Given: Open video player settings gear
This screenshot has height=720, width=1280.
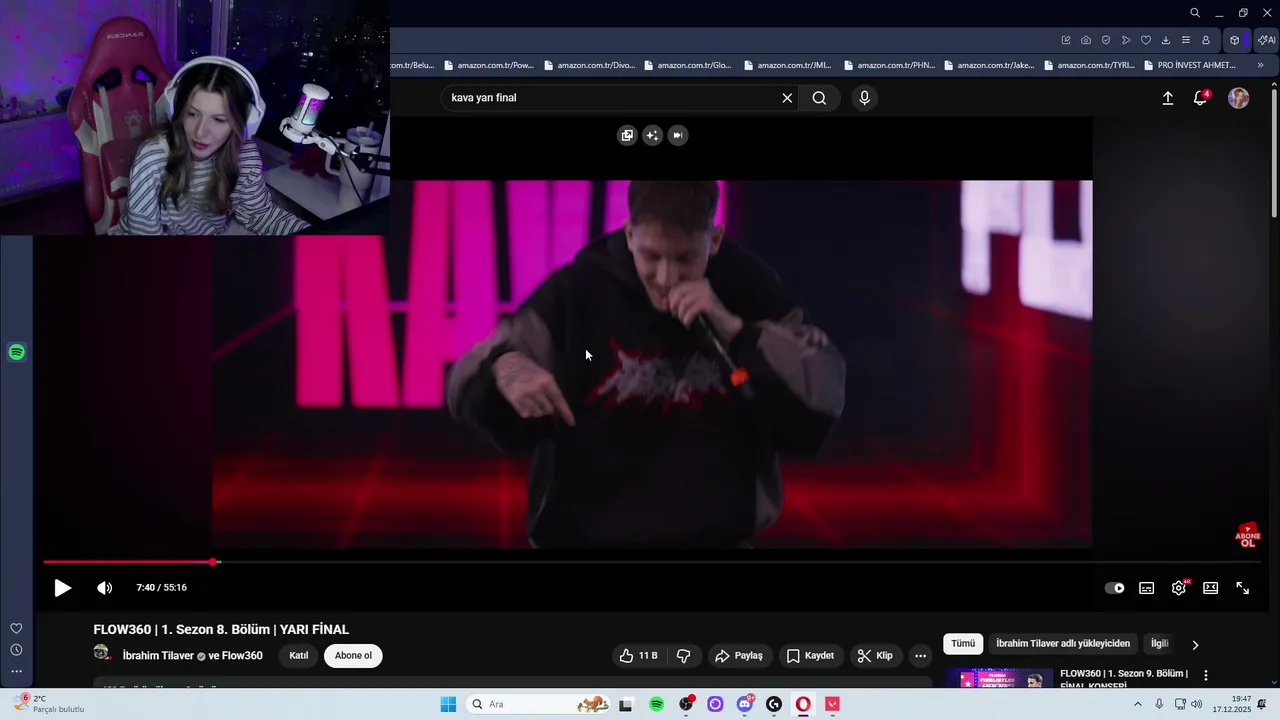Looking at the screenshot, I should [x=1179, y=588].
